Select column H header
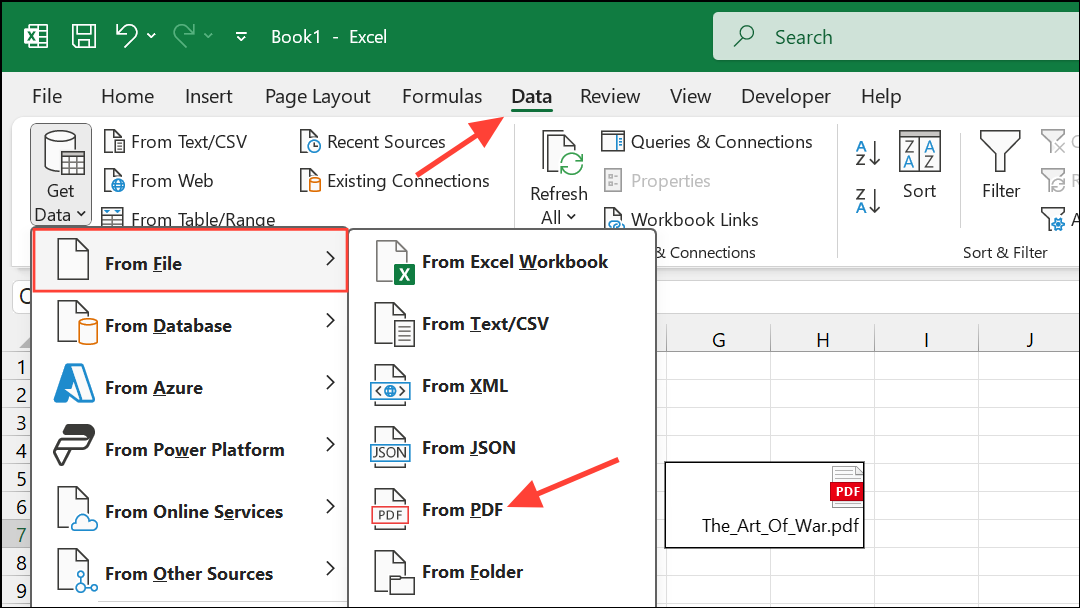 pyautogui.click(x=822, y=339)
